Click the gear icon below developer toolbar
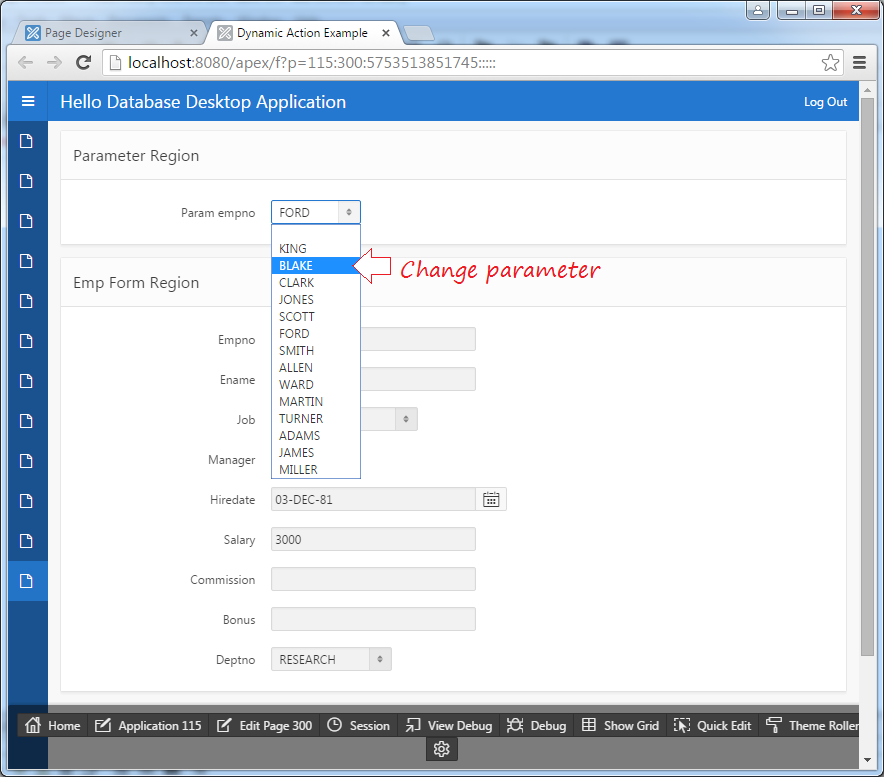The width and height of the screenshot is (884, 777). [442, 749]
